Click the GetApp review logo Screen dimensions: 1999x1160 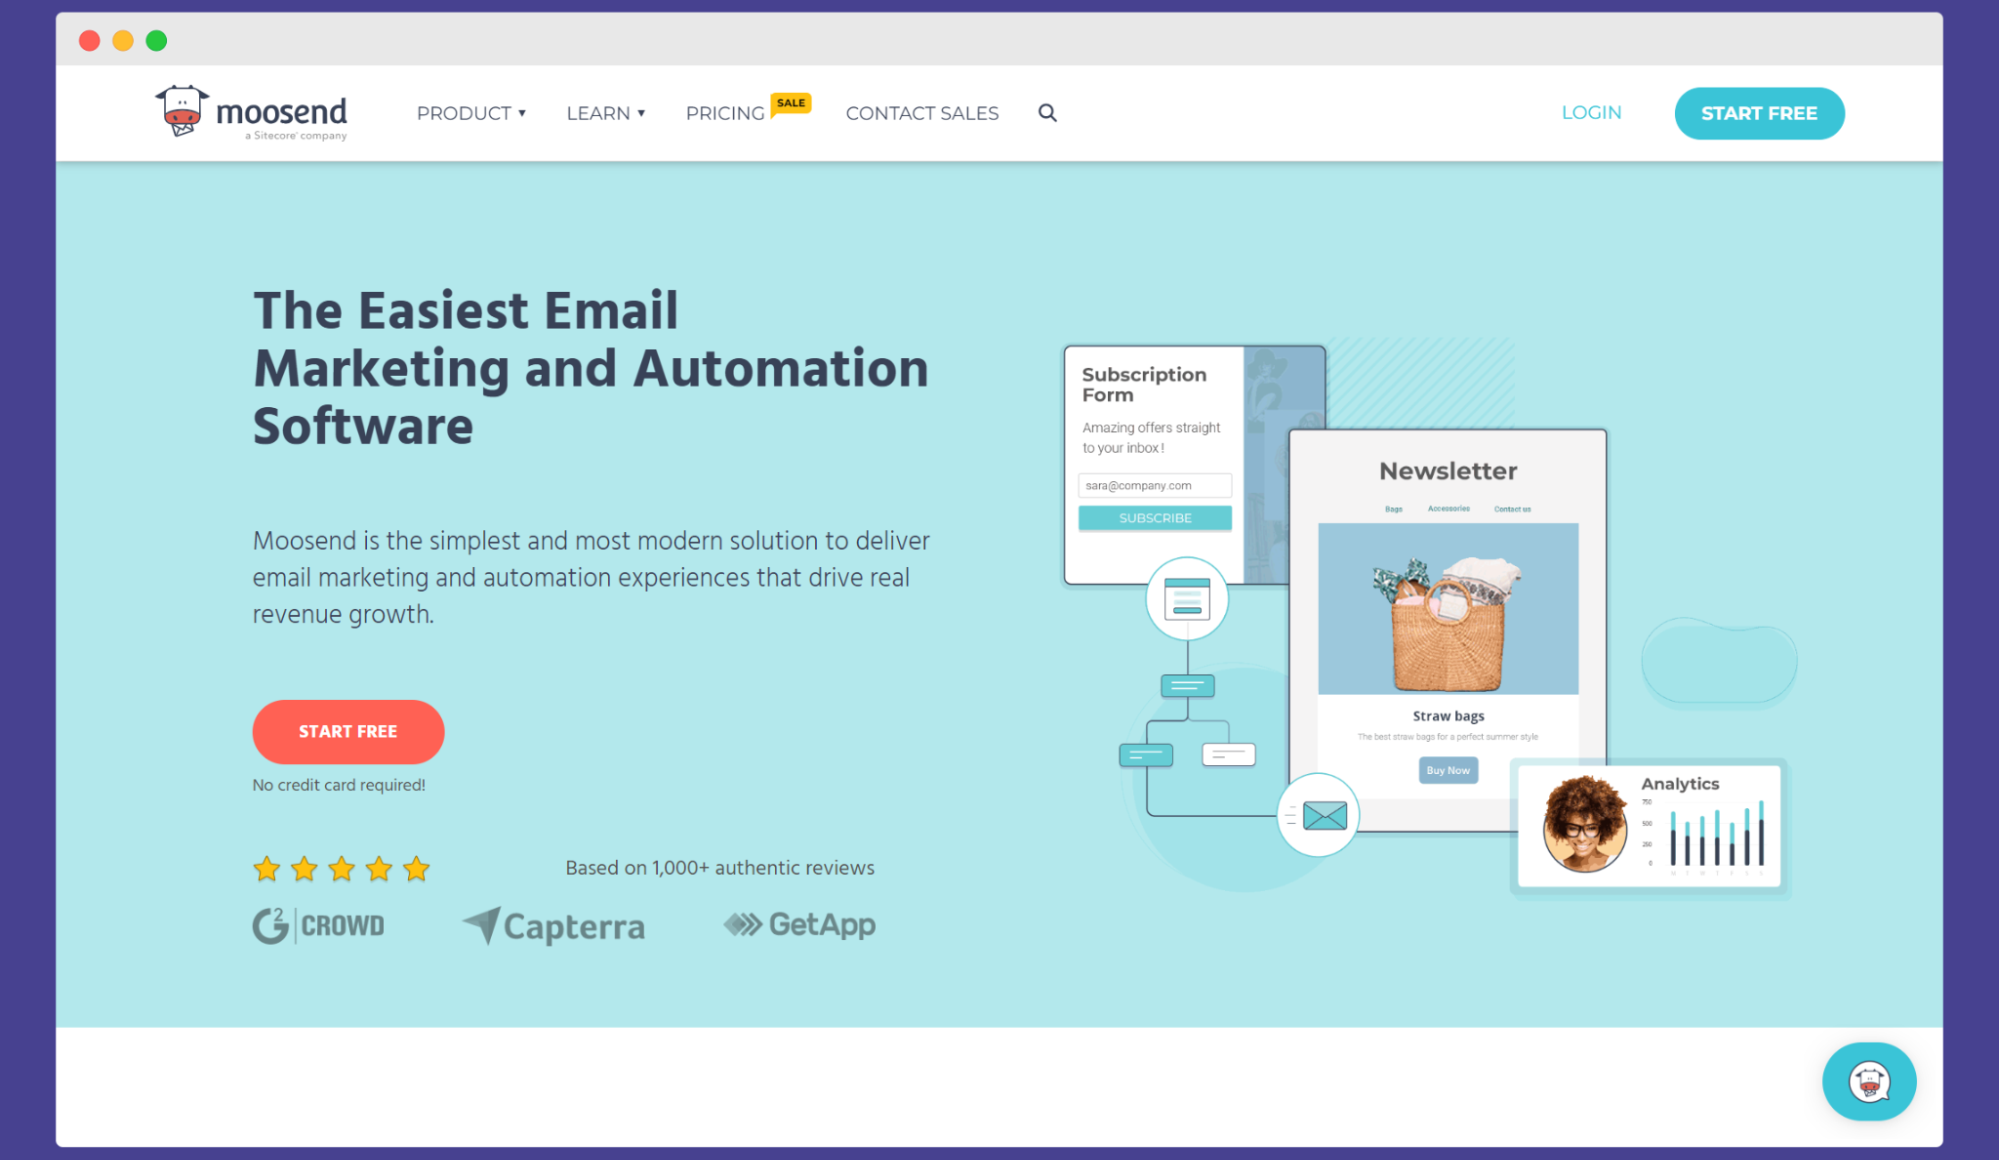(801, 925)
